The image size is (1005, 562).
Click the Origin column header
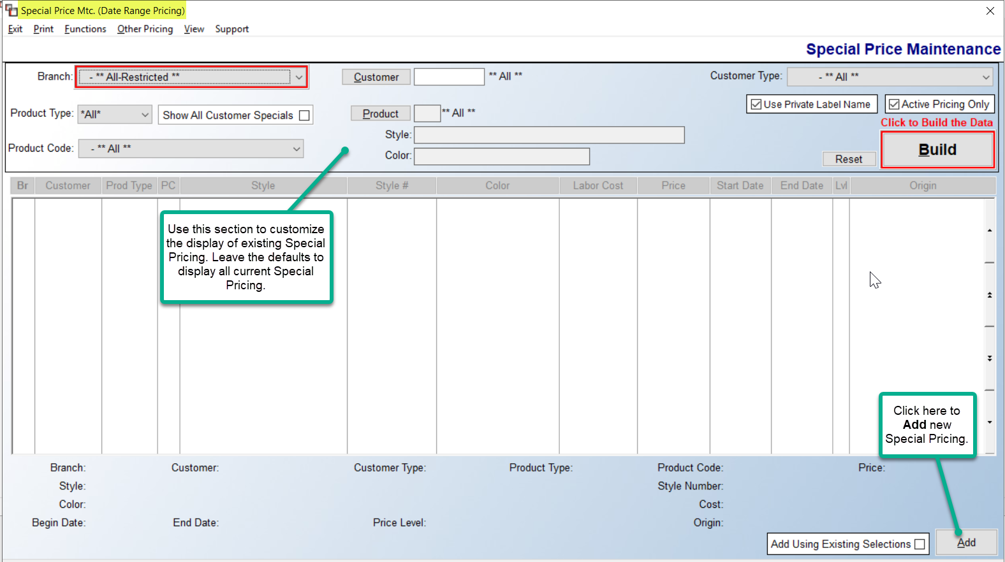coord(923,185)
